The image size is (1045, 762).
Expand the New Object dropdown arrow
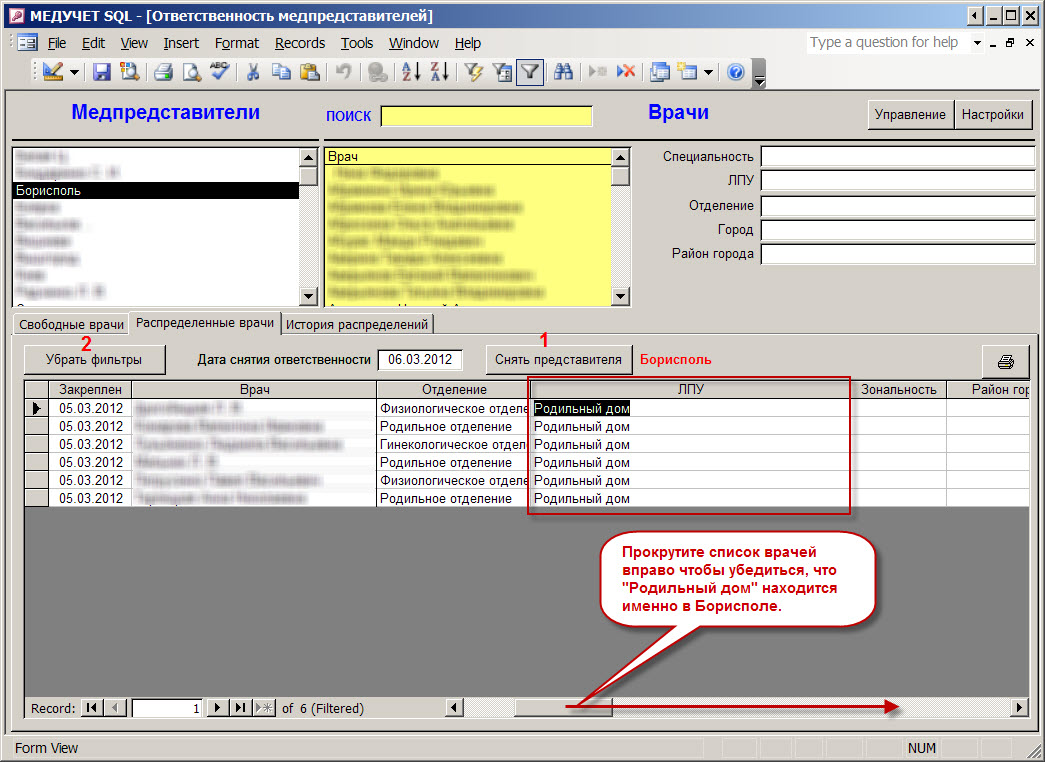pos(708,72)
